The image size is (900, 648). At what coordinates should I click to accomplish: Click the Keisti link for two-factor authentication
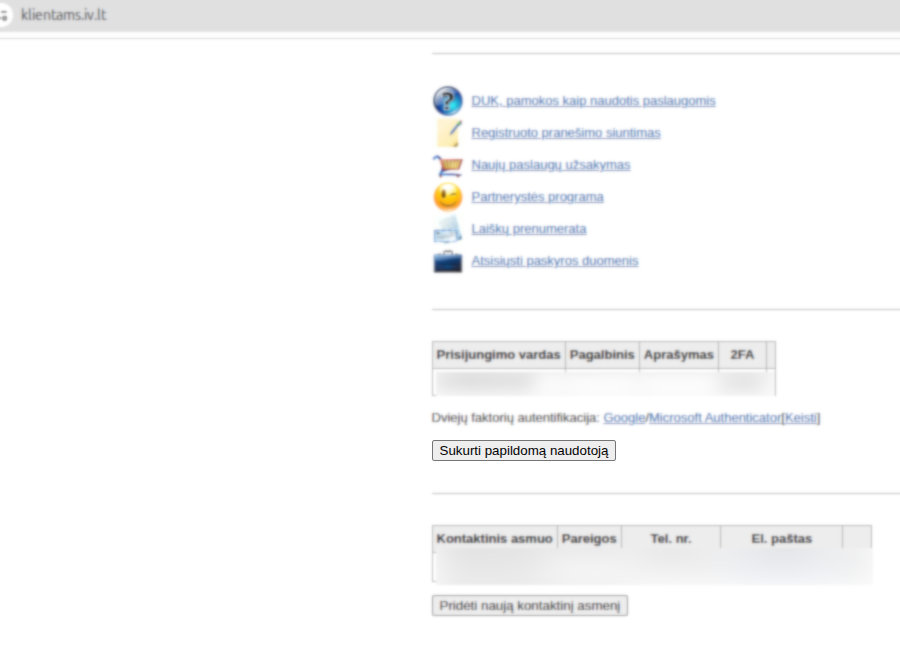801,418
